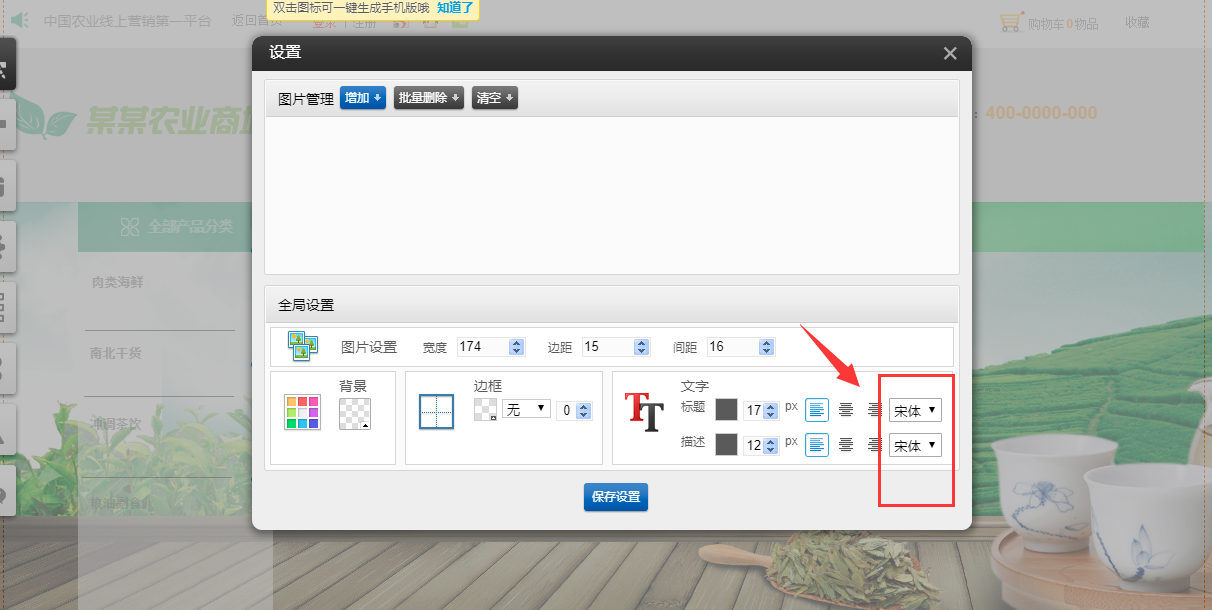Viewport: 1212px width, 610px height.
Task: Open the 清空 clear all menu
Action: pyautogui.click(x=495, y=98)
